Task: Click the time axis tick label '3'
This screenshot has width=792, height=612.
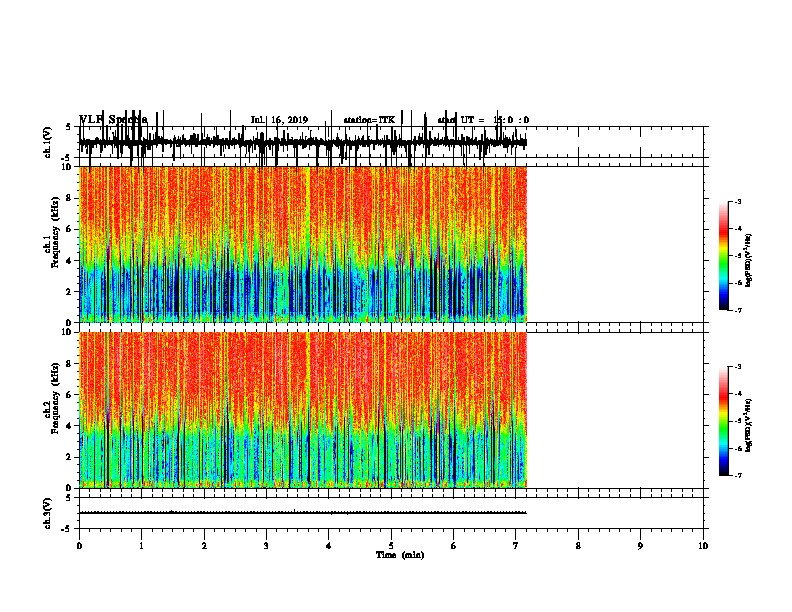Action: point(266,546)
